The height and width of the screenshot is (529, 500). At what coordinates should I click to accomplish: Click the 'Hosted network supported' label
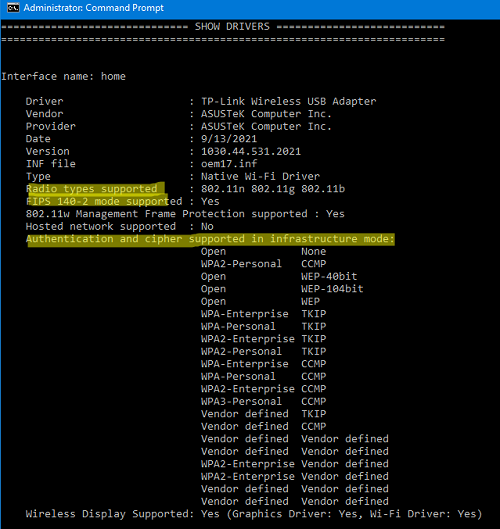point(101,226)
